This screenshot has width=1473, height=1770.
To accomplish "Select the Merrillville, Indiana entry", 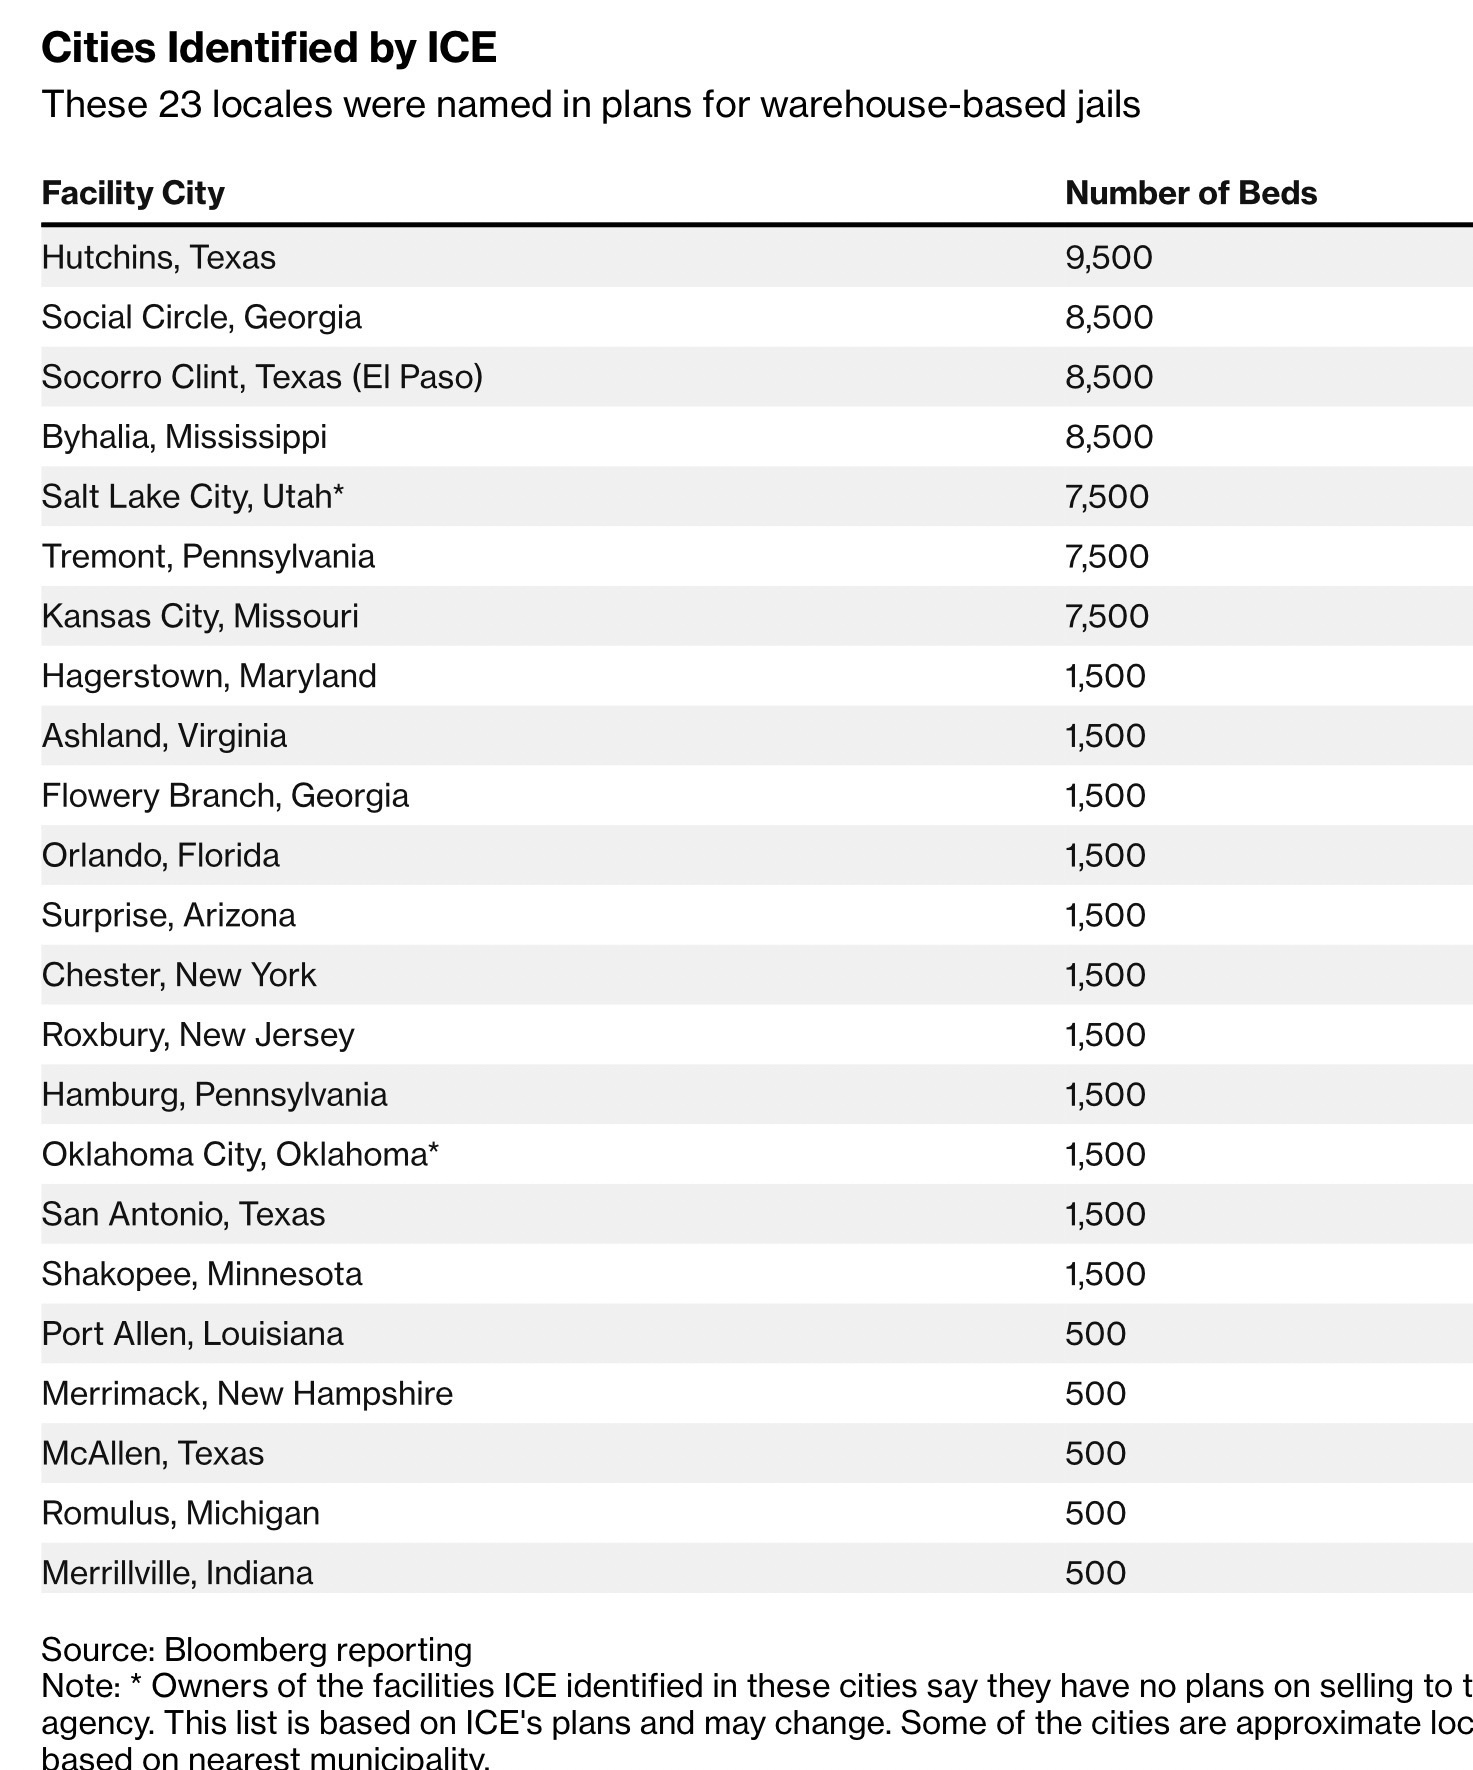I will coord(177,1573).
